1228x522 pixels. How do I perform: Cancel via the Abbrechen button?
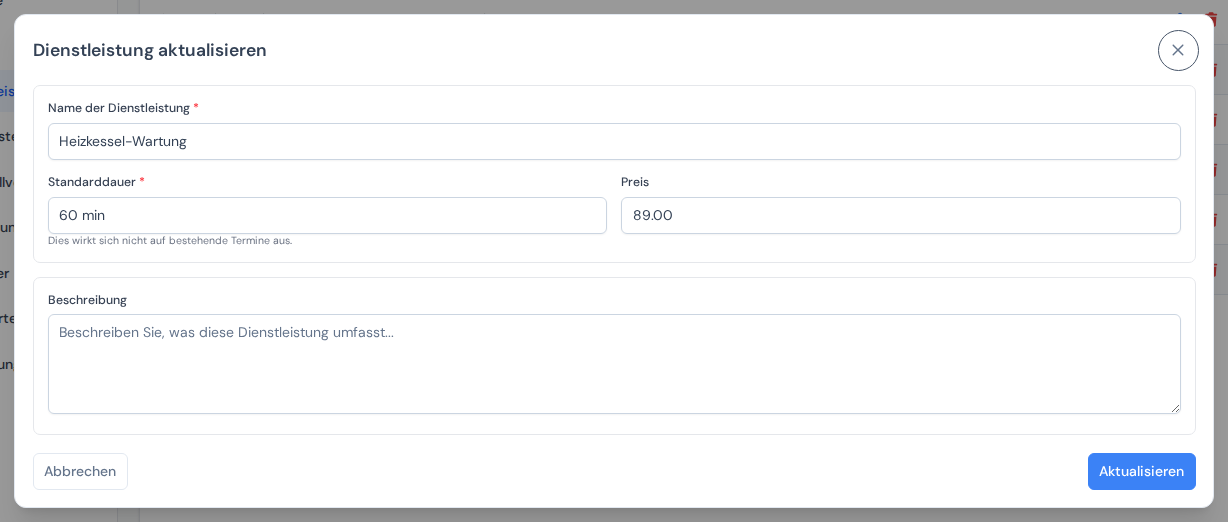click(80, 471)
